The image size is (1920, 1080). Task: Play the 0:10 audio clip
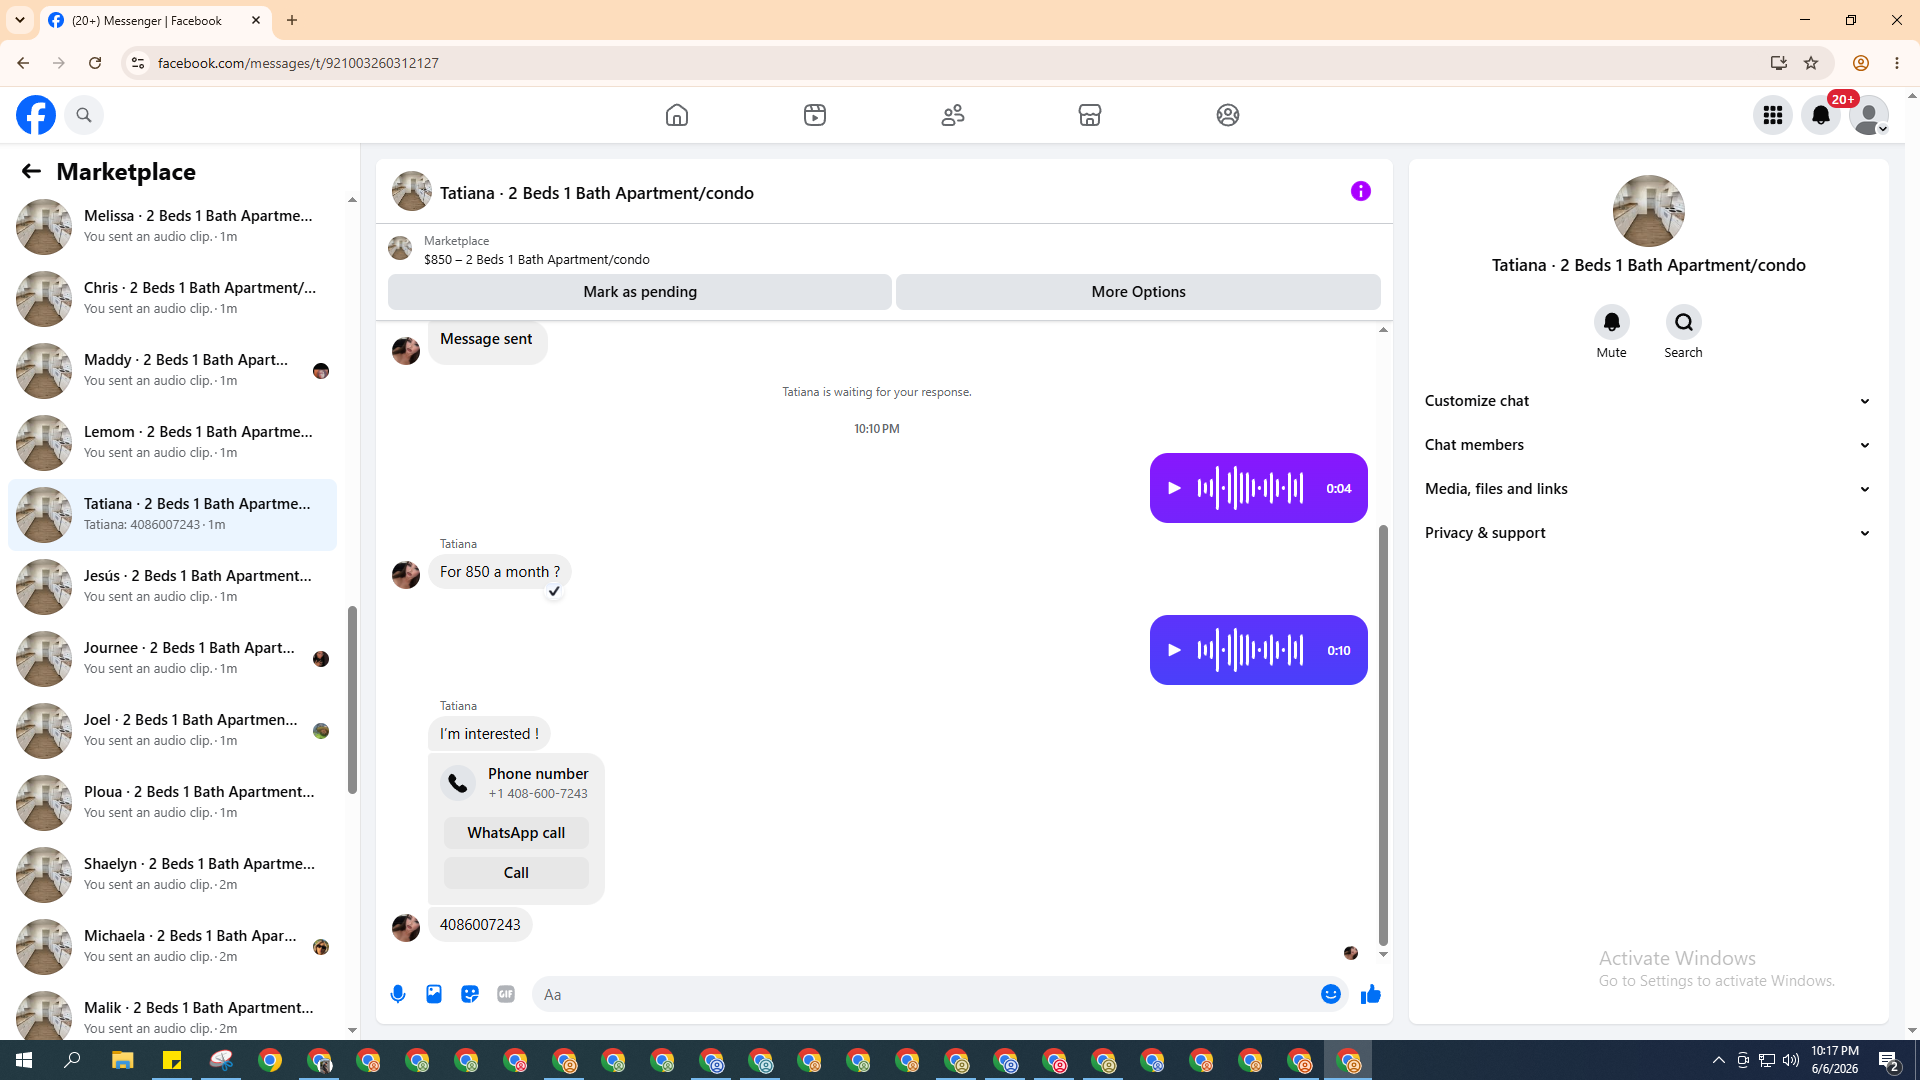click(x=1175, y=650)
